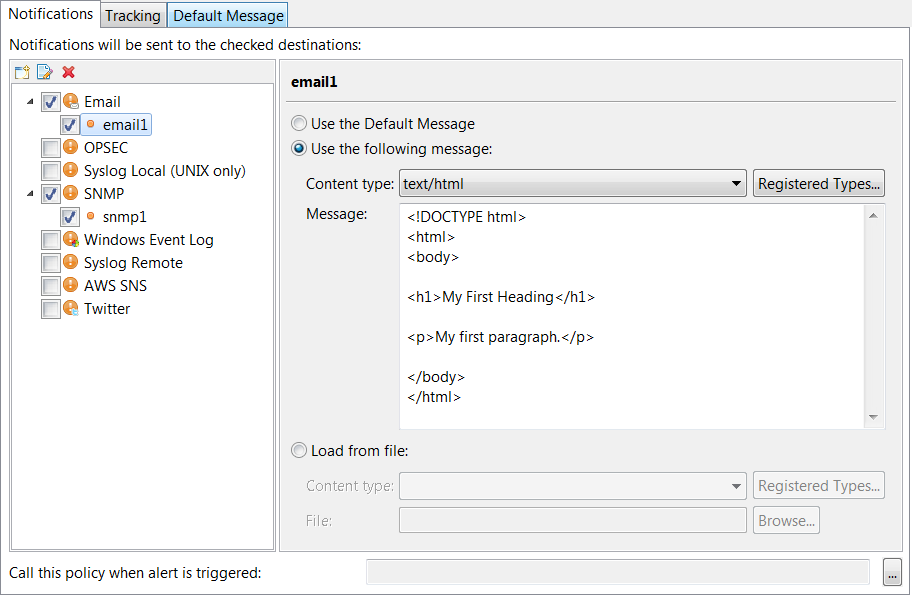Click the Windows Event Log icon

[x=71, y=239]
